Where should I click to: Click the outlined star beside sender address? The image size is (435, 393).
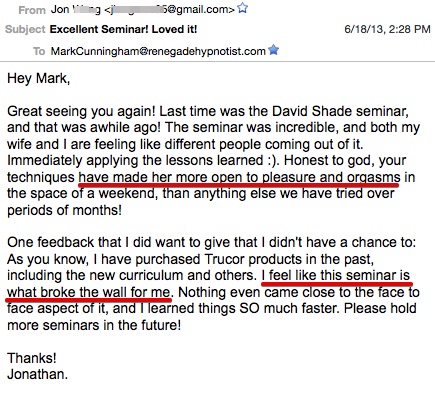(243, 8)
